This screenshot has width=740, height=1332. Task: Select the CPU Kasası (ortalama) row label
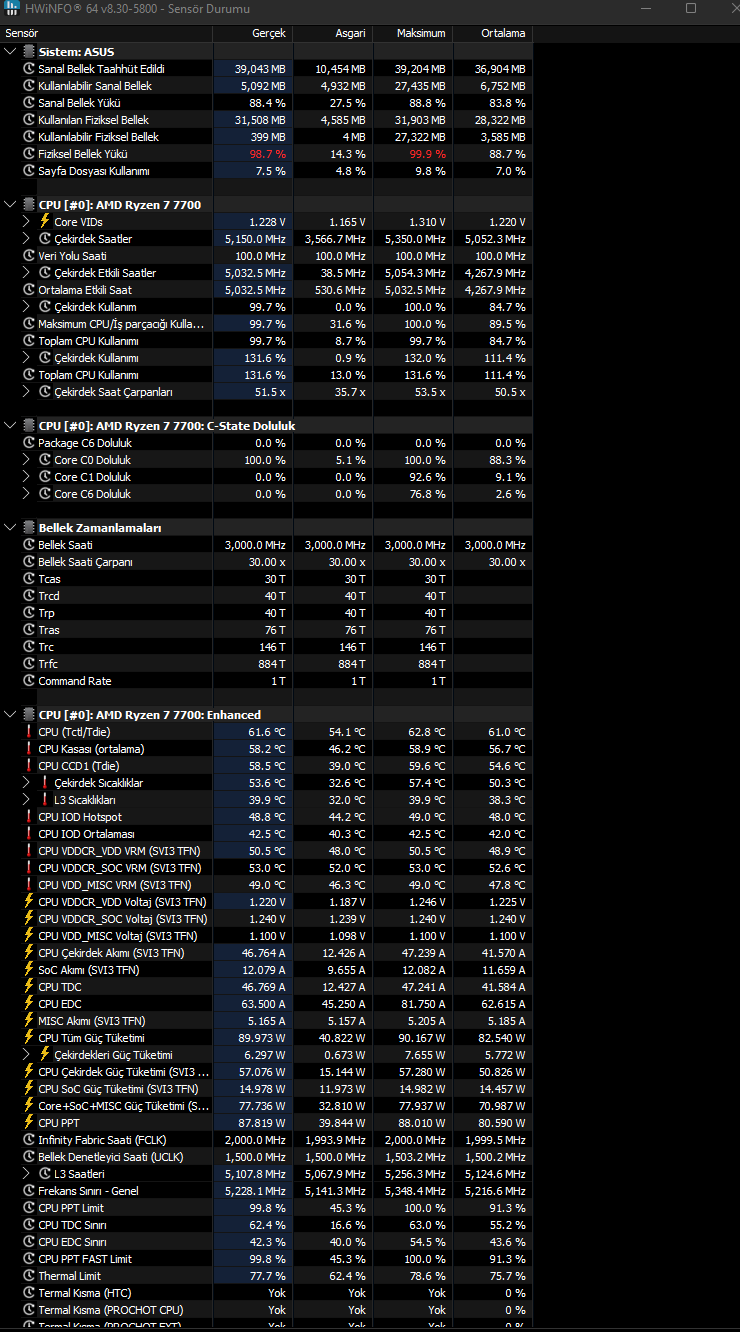91,749
